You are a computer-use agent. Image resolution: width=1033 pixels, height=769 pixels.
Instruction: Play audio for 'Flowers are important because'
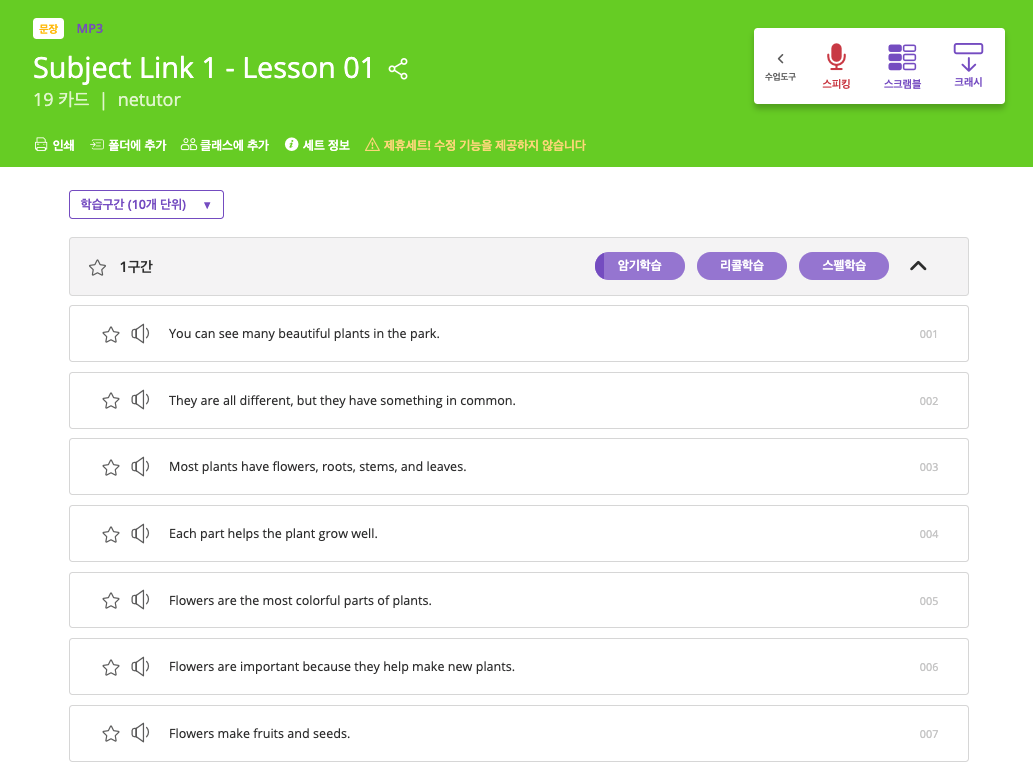[x=140, y=666]
